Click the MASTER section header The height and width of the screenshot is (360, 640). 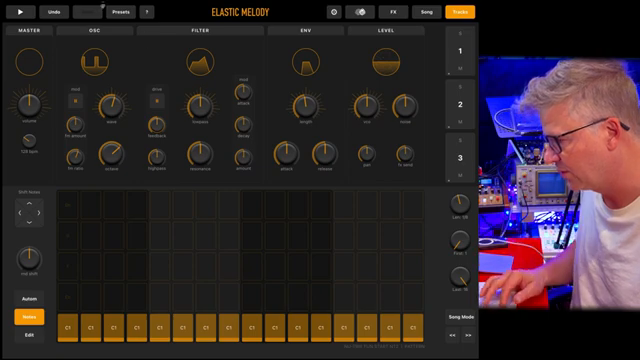pos(29,30)
